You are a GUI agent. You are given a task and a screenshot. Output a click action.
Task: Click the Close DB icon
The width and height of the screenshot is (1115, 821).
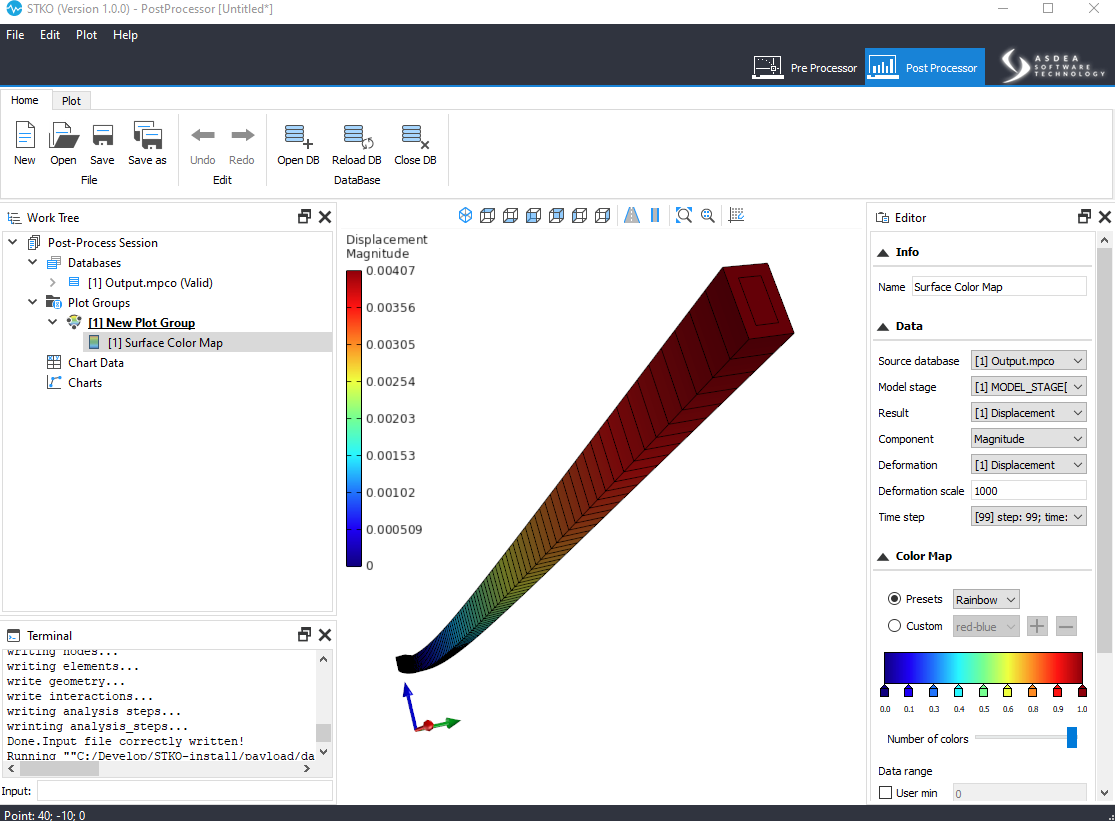coord(415,136)
